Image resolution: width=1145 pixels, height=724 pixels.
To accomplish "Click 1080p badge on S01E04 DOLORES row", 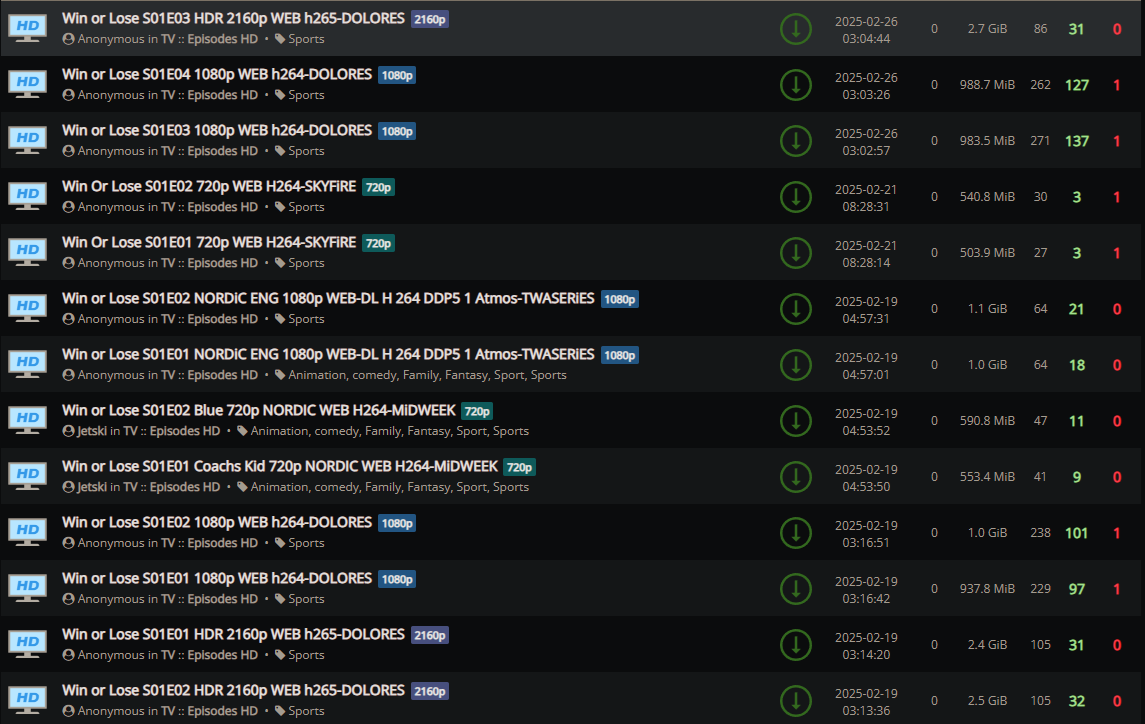I will 397,75.
